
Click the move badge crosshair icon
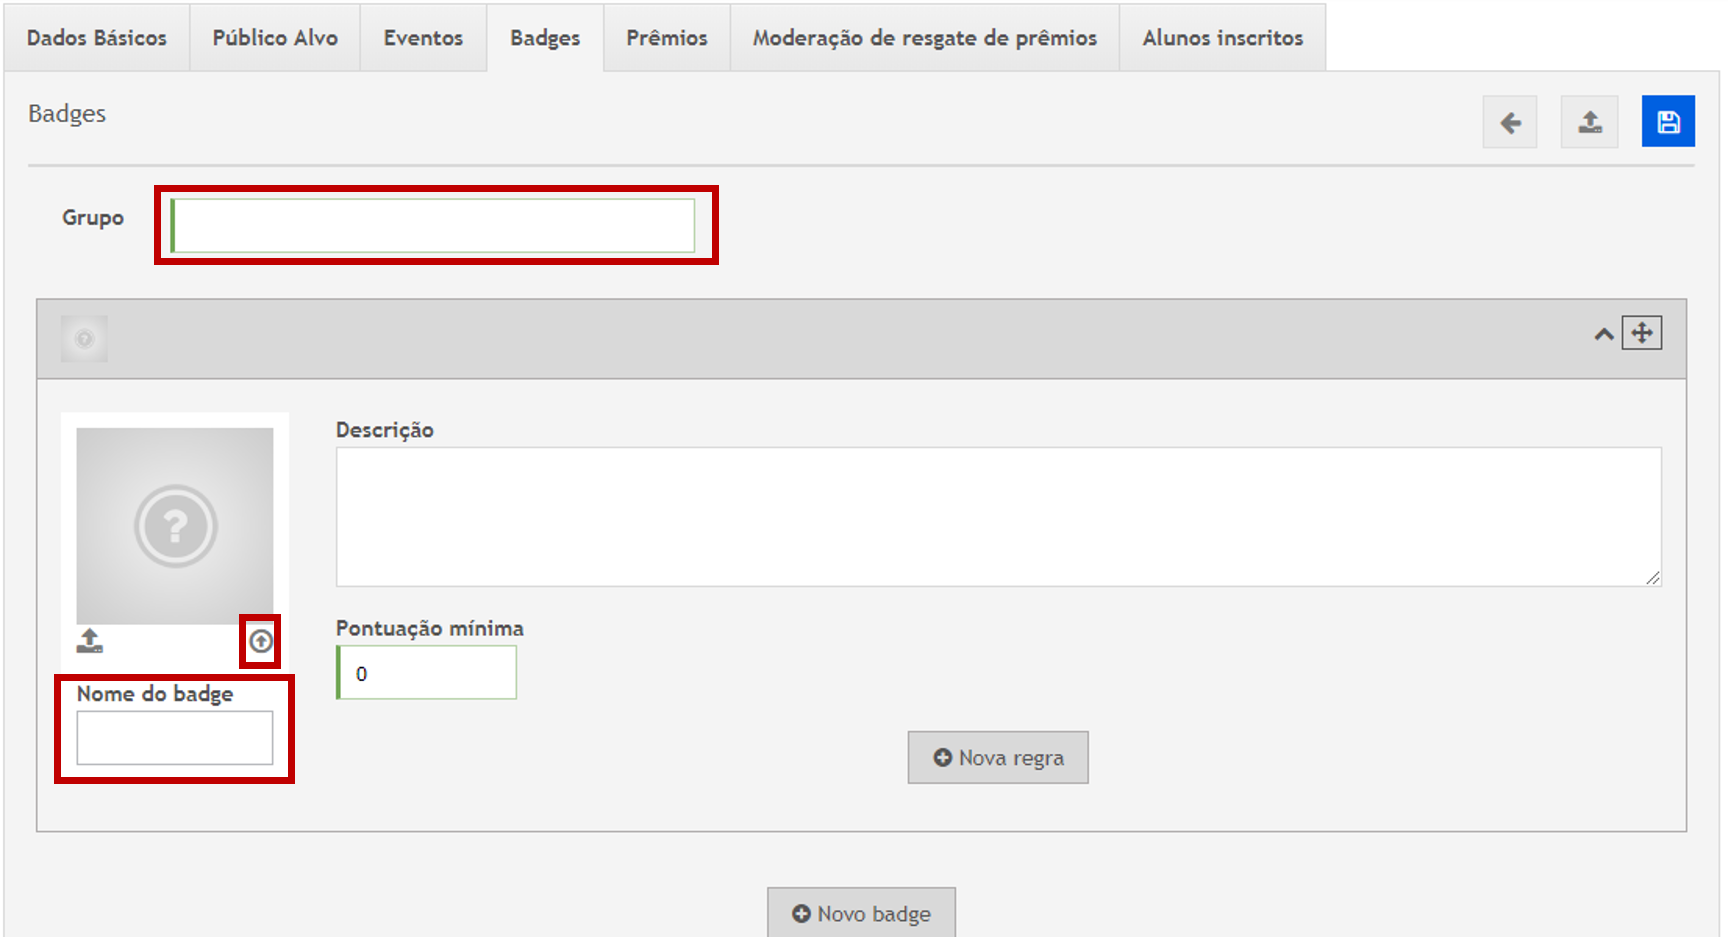1642,333
